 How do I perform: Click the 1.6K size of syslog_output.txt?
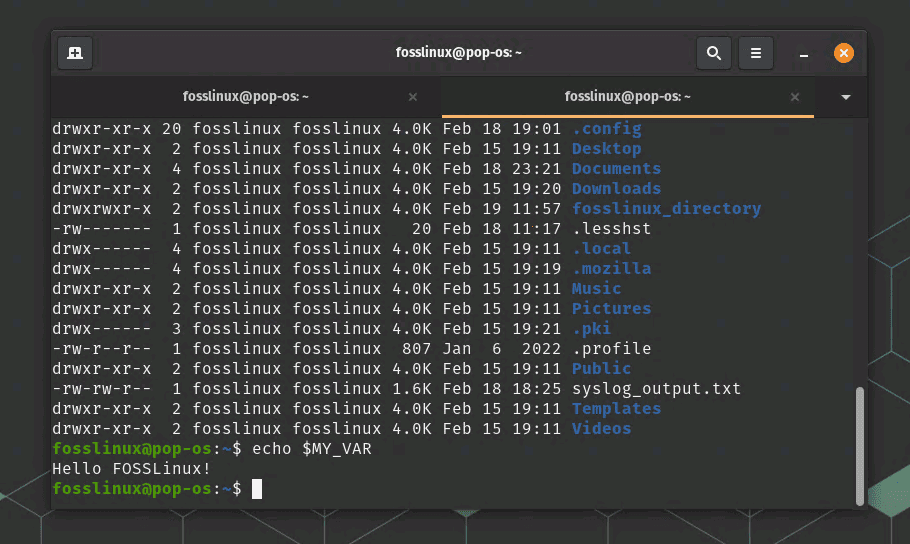(x=411, y=388)
